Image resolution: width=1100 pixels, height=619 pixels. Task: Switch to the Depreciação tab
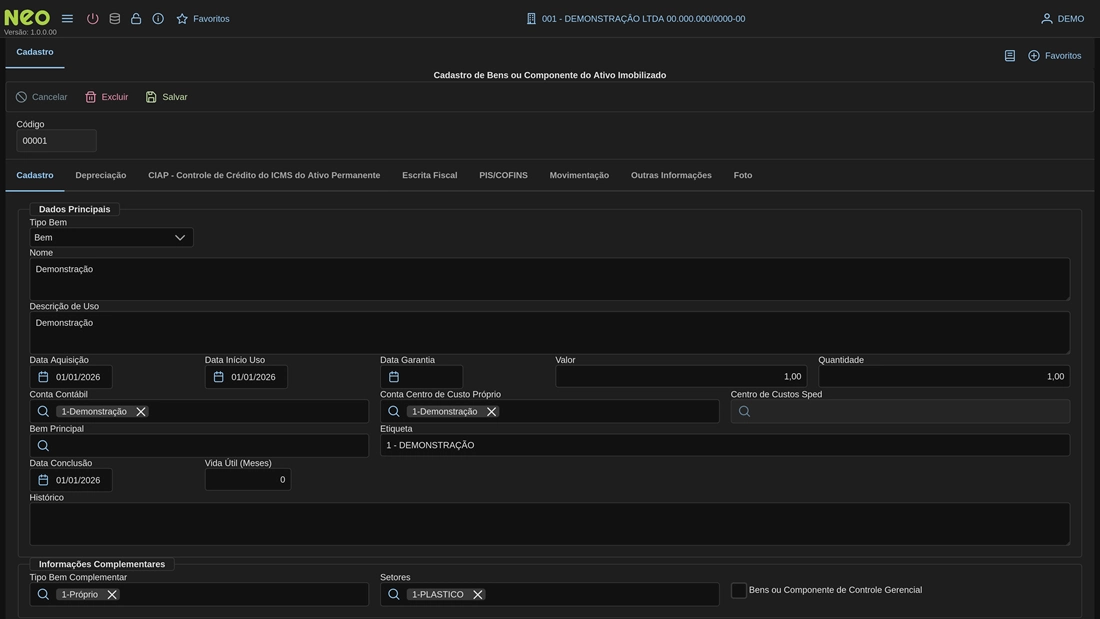(101, 176)
